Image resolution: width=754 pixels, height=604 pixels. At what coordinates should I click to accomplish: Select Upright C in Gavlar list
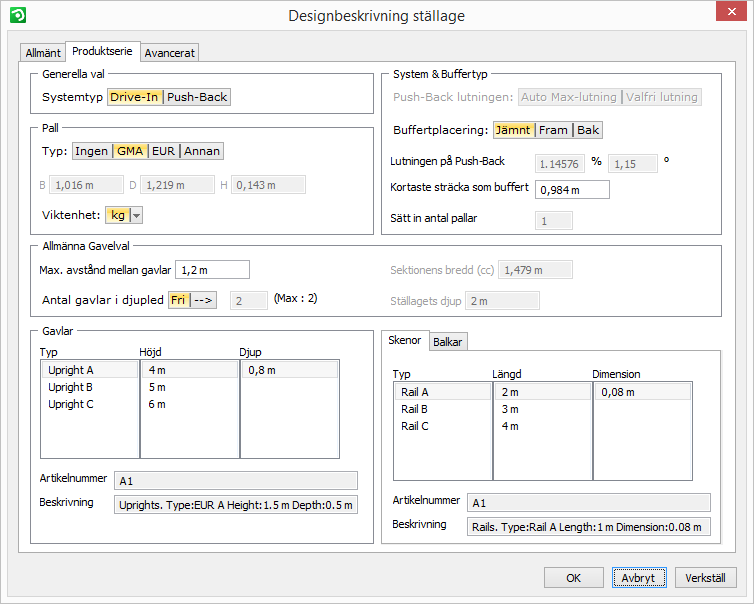coord(90,404)
